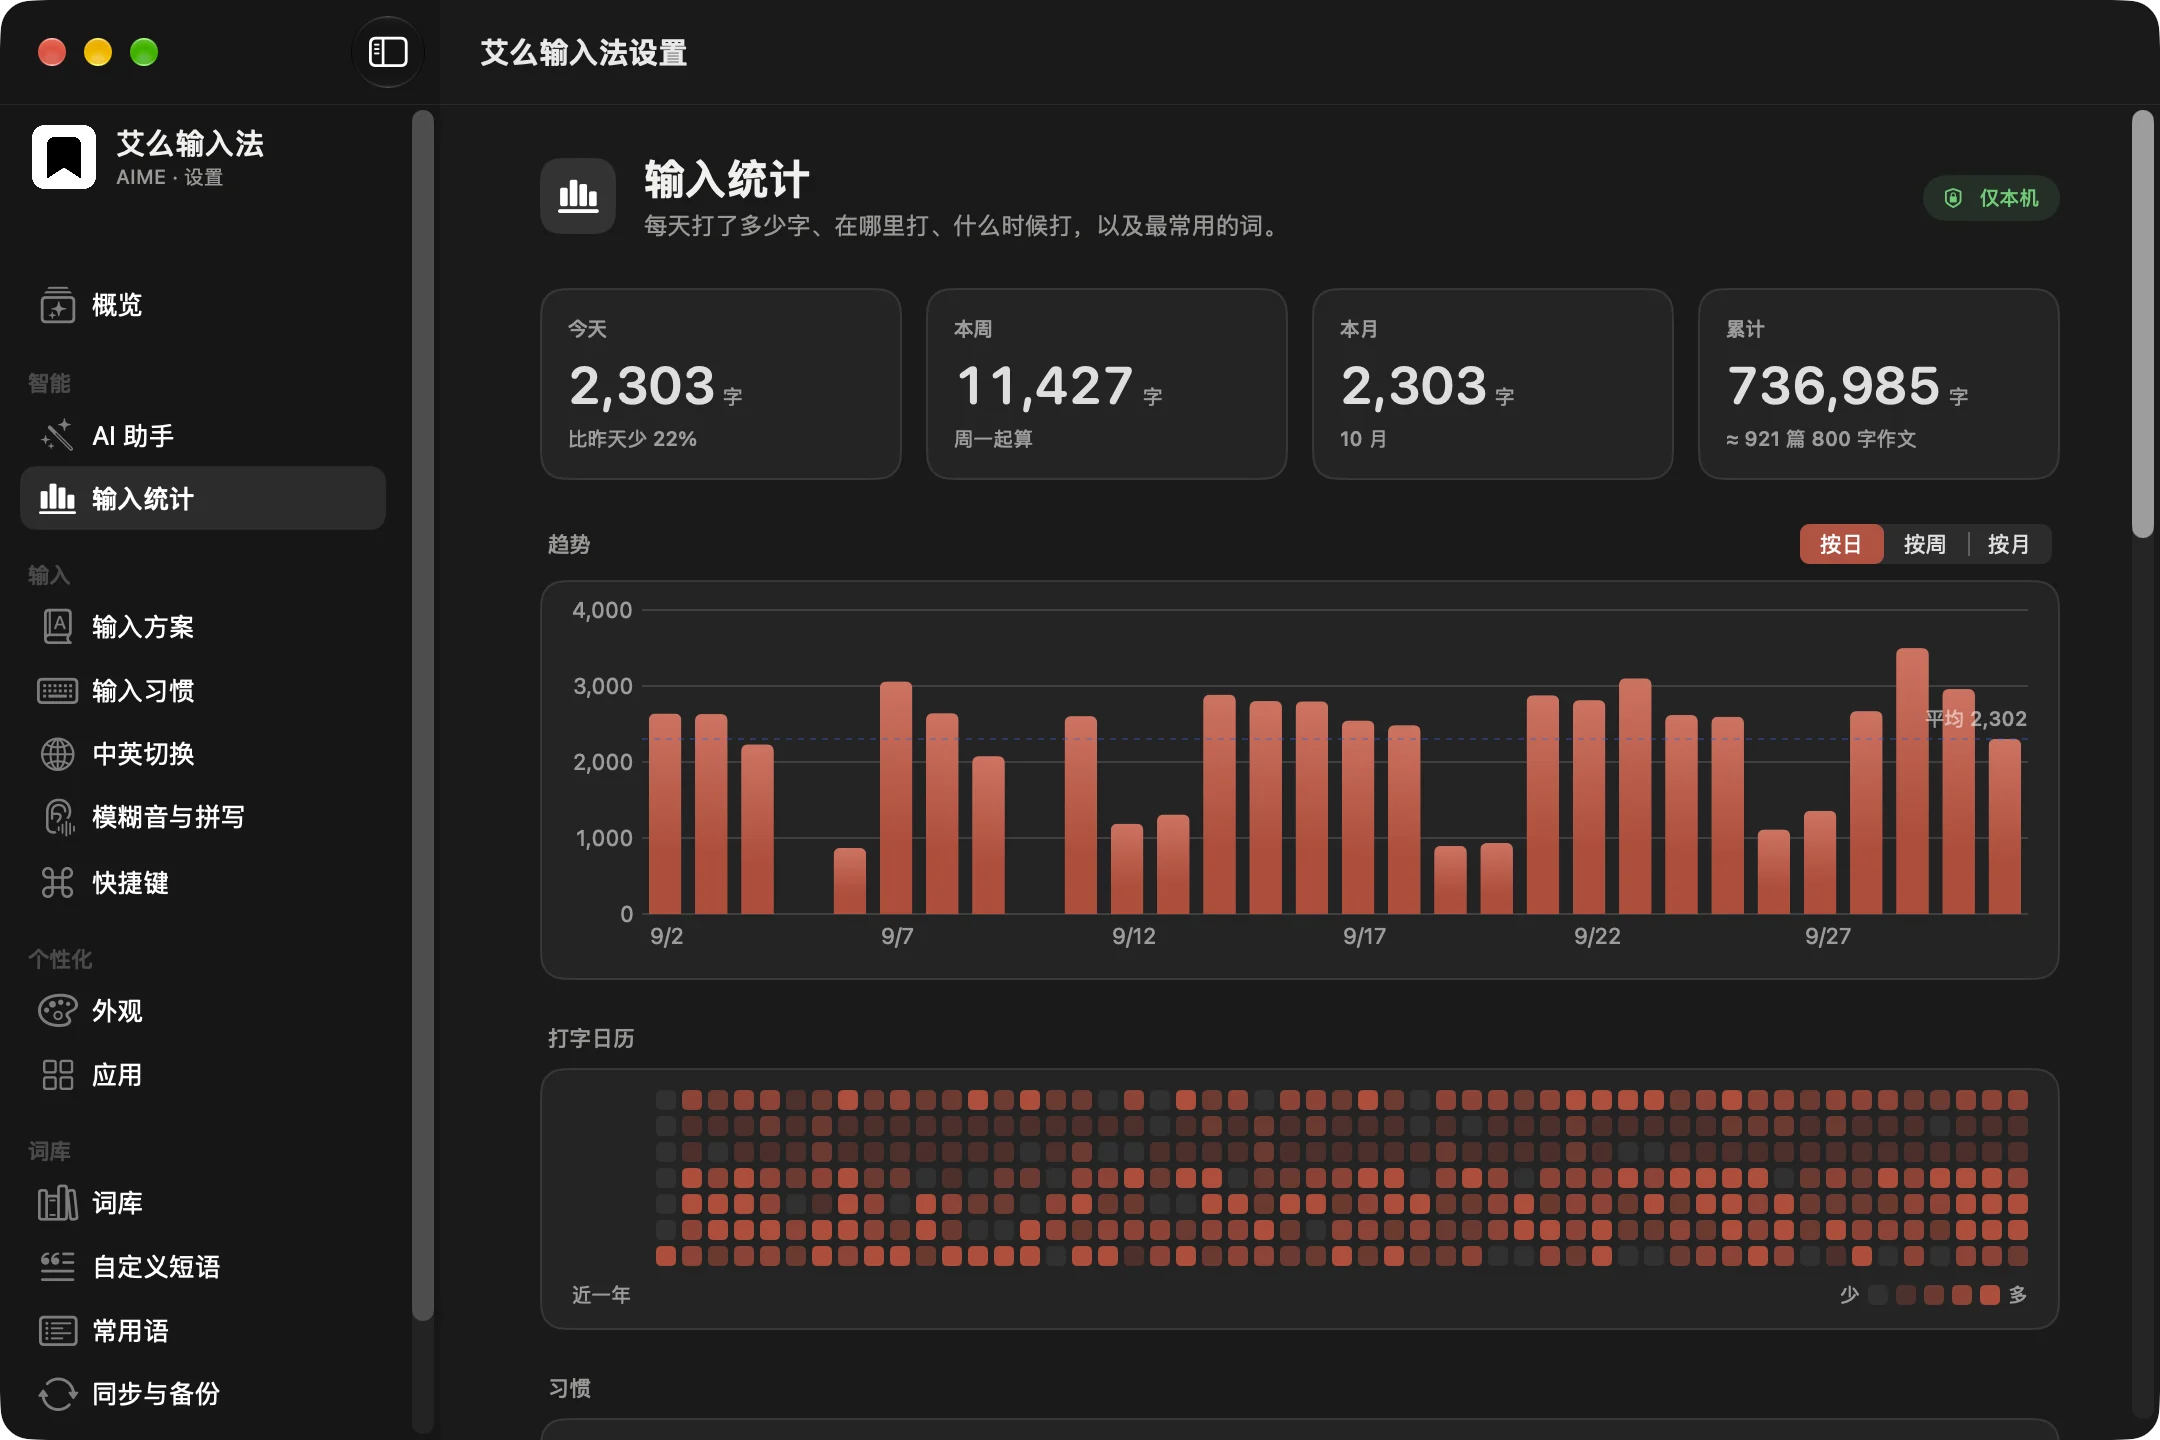Switch the trend chart to 按周
Image resolution: width=2160 pixels, height=1440 pixels.
point(1925,544)
